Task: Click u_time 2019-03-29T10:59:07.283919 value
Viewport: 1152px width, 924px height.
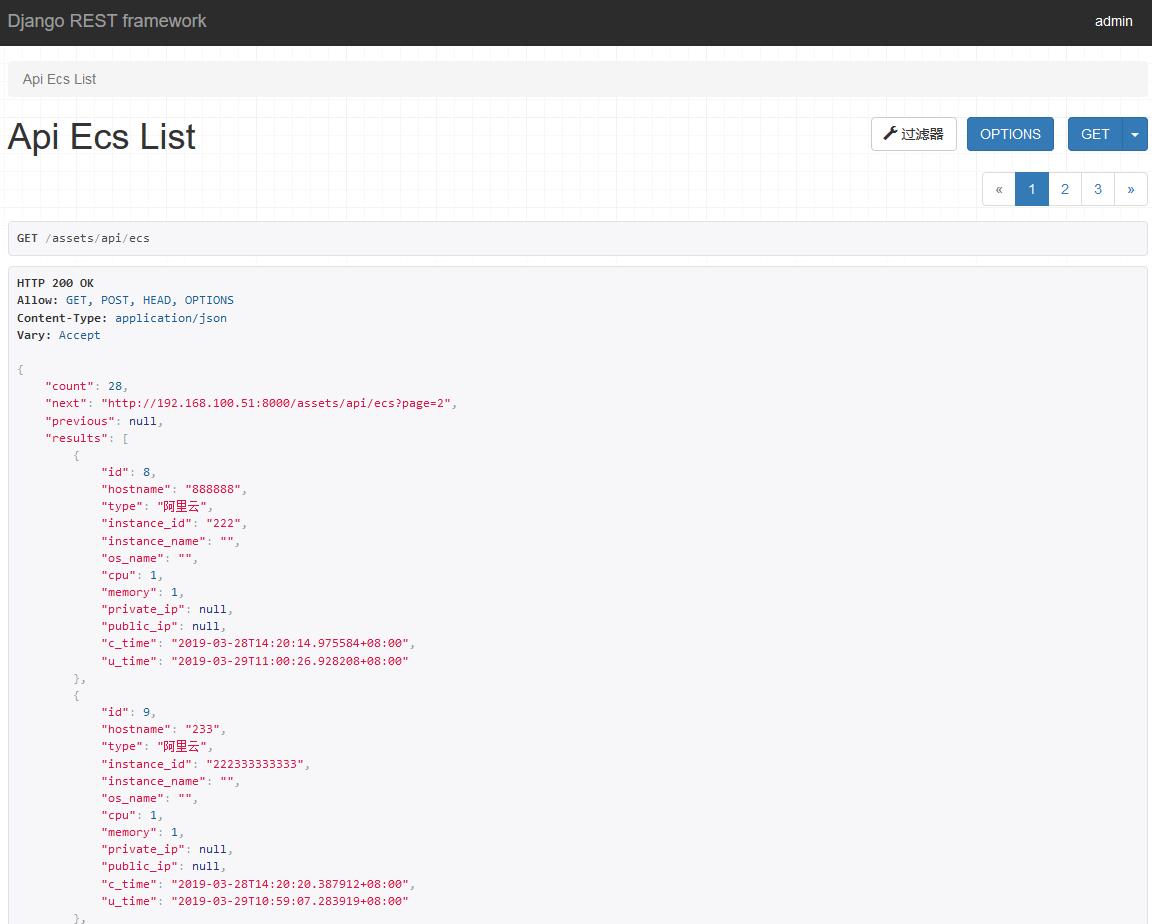Action: pyautogui.click(x=289, y=901)
